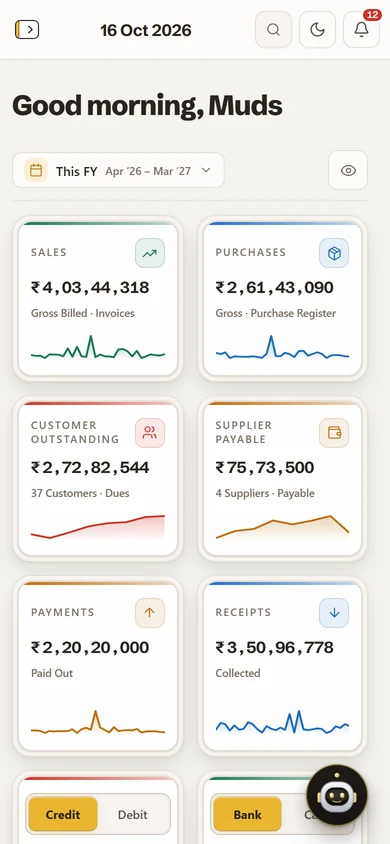Switch to dark mode moon icon
The image size is (390, 844).
pos(317,30)
